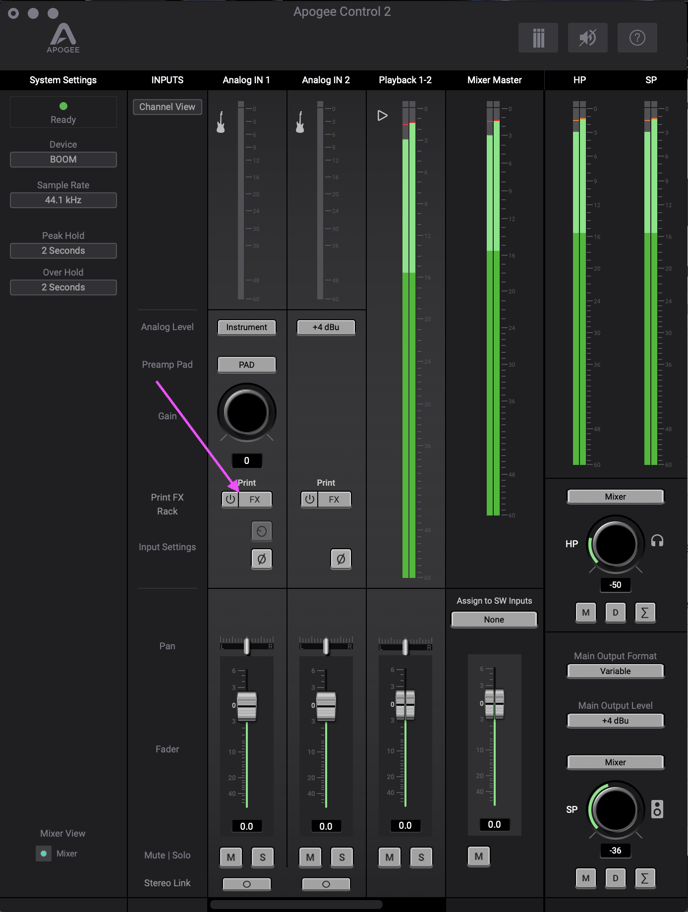The width and height of the screenshot is (688, 912).
Task: Select the Playback 1-2 column header
Action: pos(405,80)
